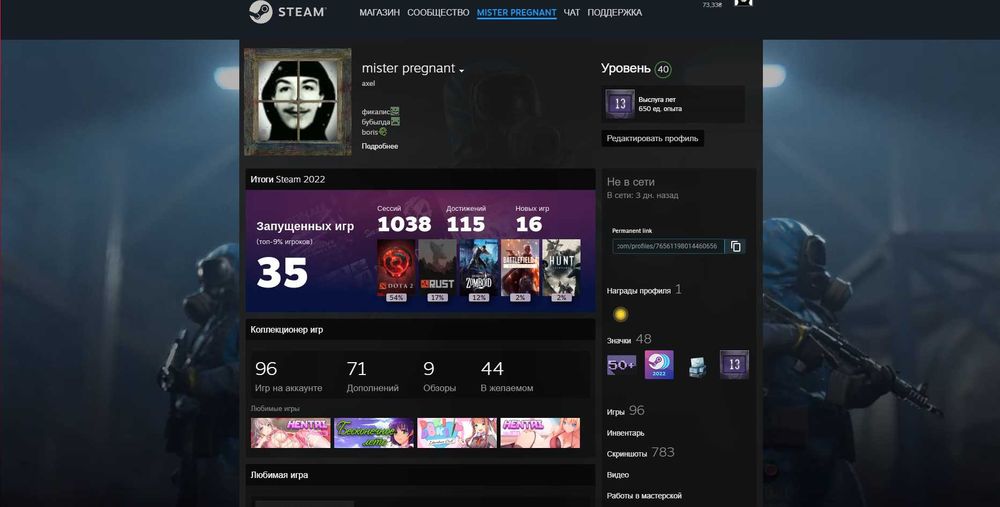Click the account avatar in header
Viewport: 1000px width, 507px height.
[x=744, y=3]
